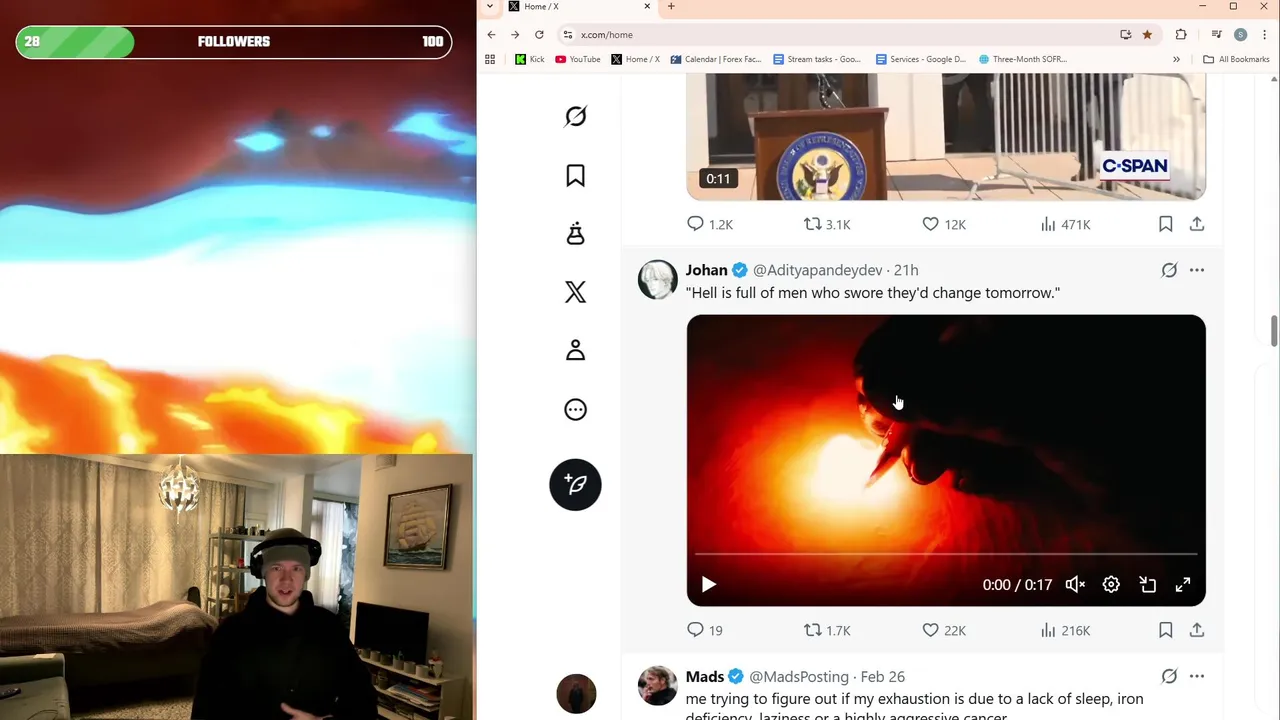This screenshot has height=720, width=1280.
Task: Open Grok from the X sidebar
Action: click(x=575, y=117)
